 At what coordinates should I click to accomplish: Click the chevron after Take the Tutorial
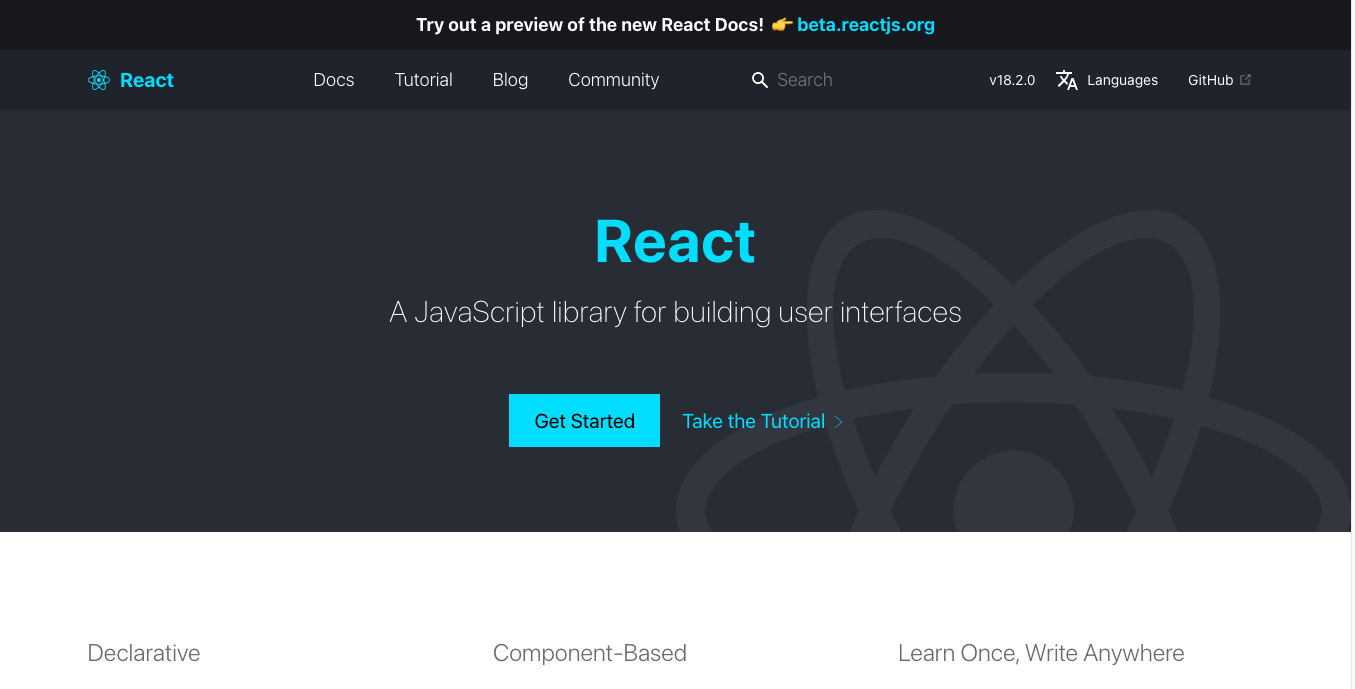point(838,422)
